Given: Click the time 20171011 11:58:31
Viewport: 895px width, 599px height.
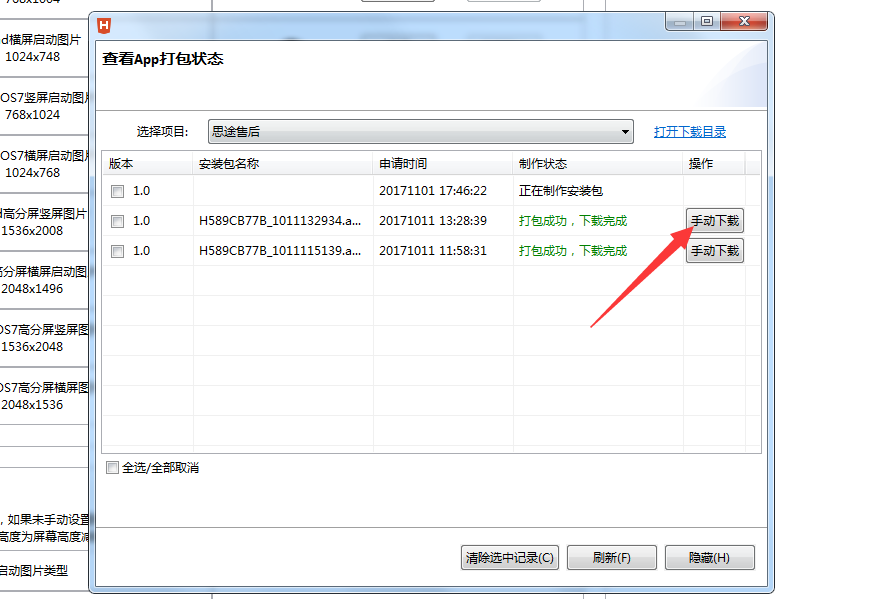Looking at the screenshot, I should click(x=433, y=251).
